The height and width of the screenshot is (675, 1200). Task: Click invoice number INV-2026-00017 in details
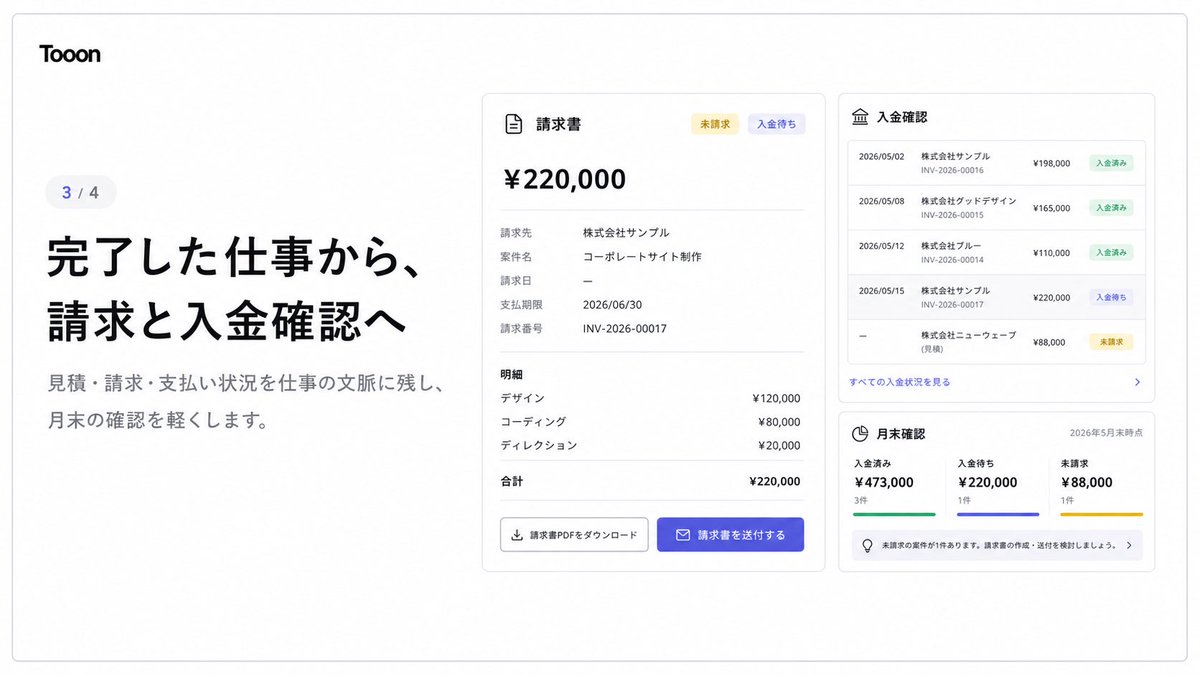625,328
